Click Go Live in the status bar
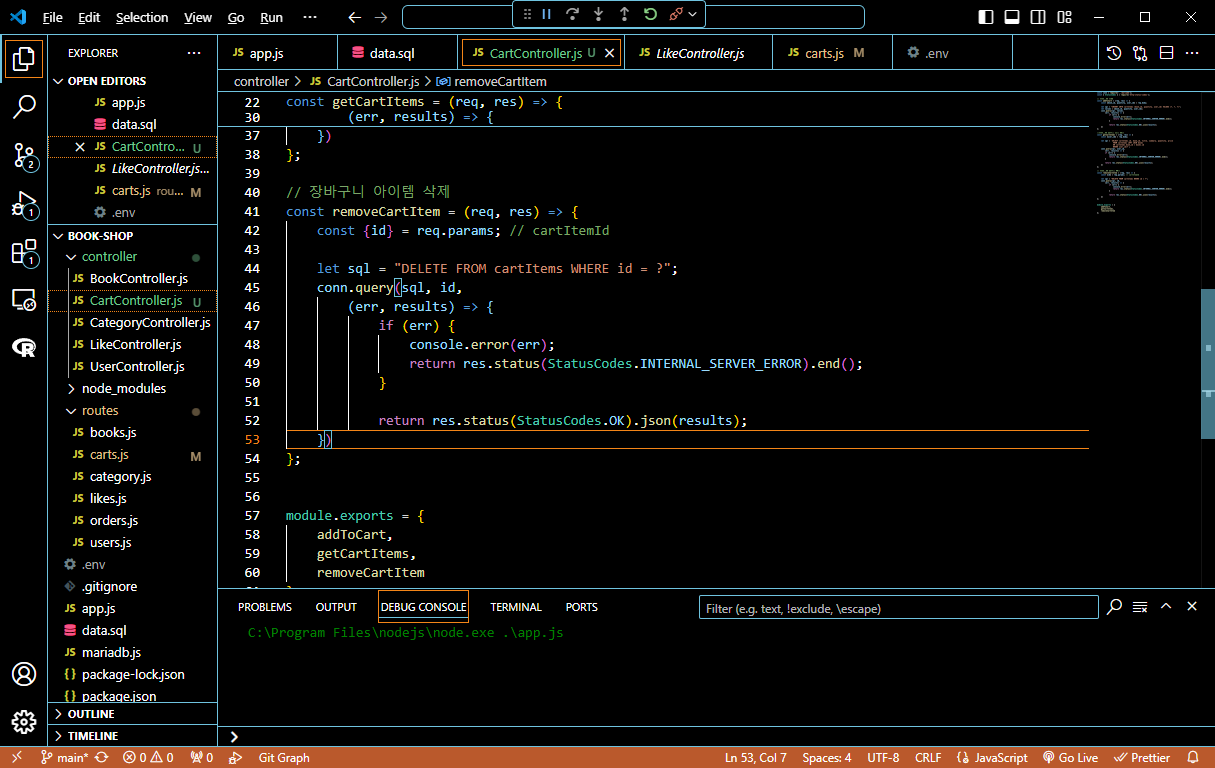Viewport: 1215px width, 768px height. pyautogui.click(x=1070, y=758)
